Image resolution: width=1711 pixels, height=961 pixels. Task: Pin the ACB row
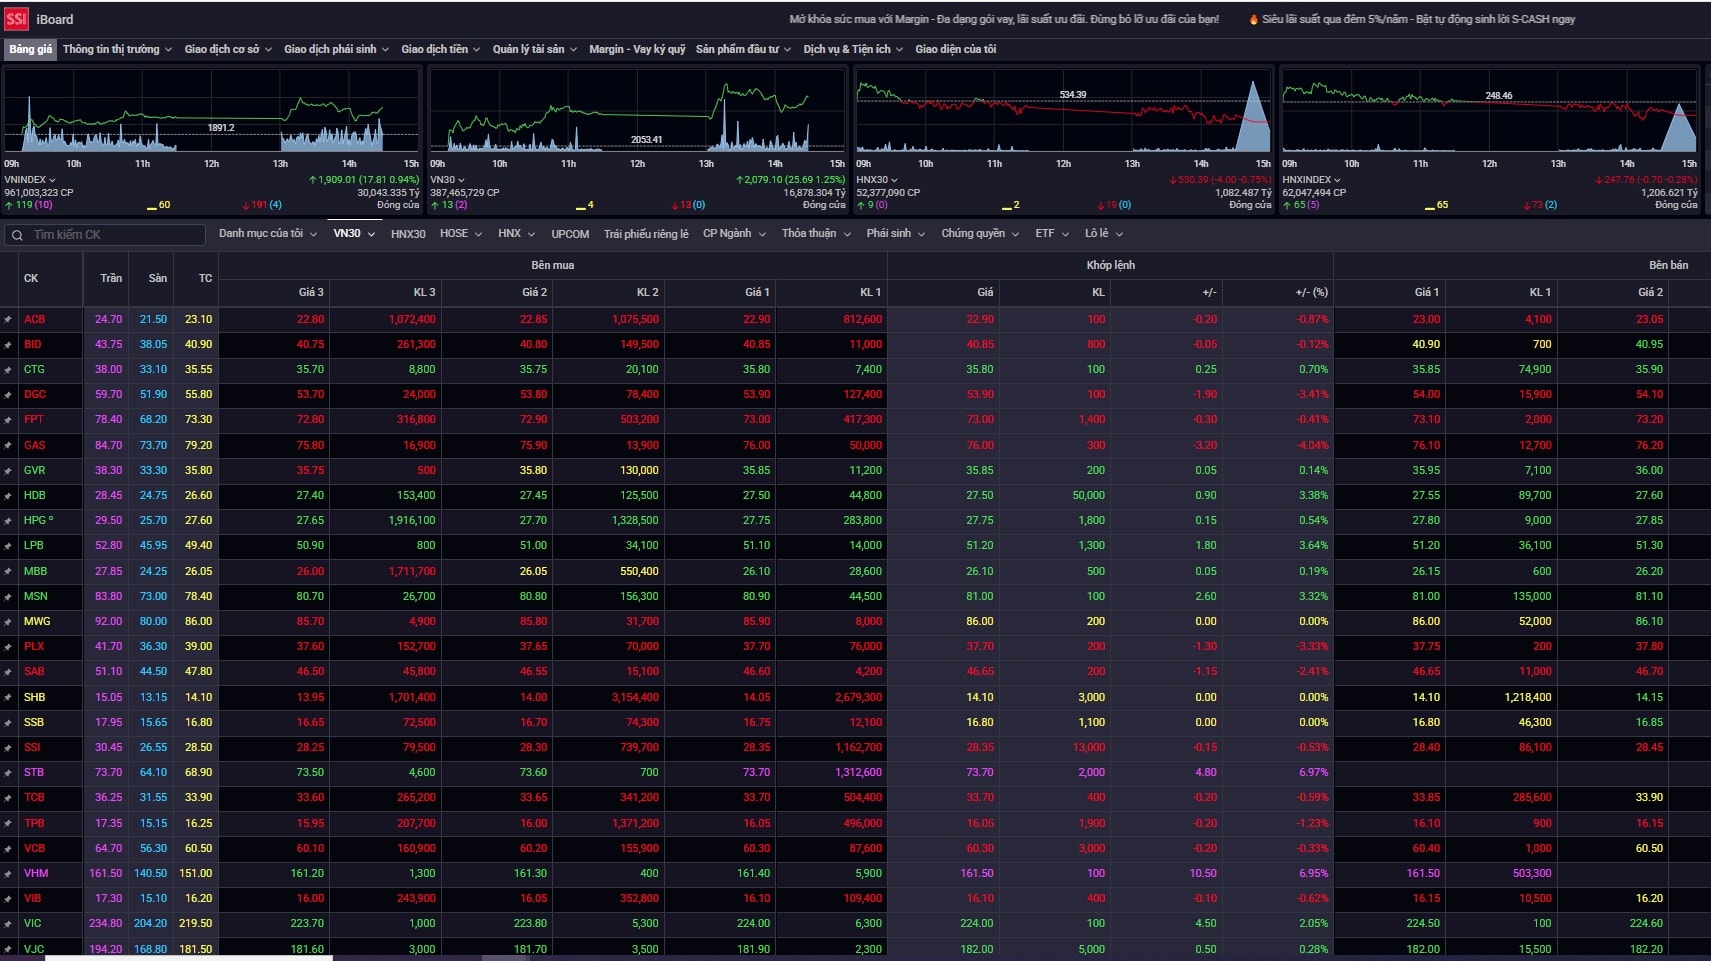click(x=8, y=320)
